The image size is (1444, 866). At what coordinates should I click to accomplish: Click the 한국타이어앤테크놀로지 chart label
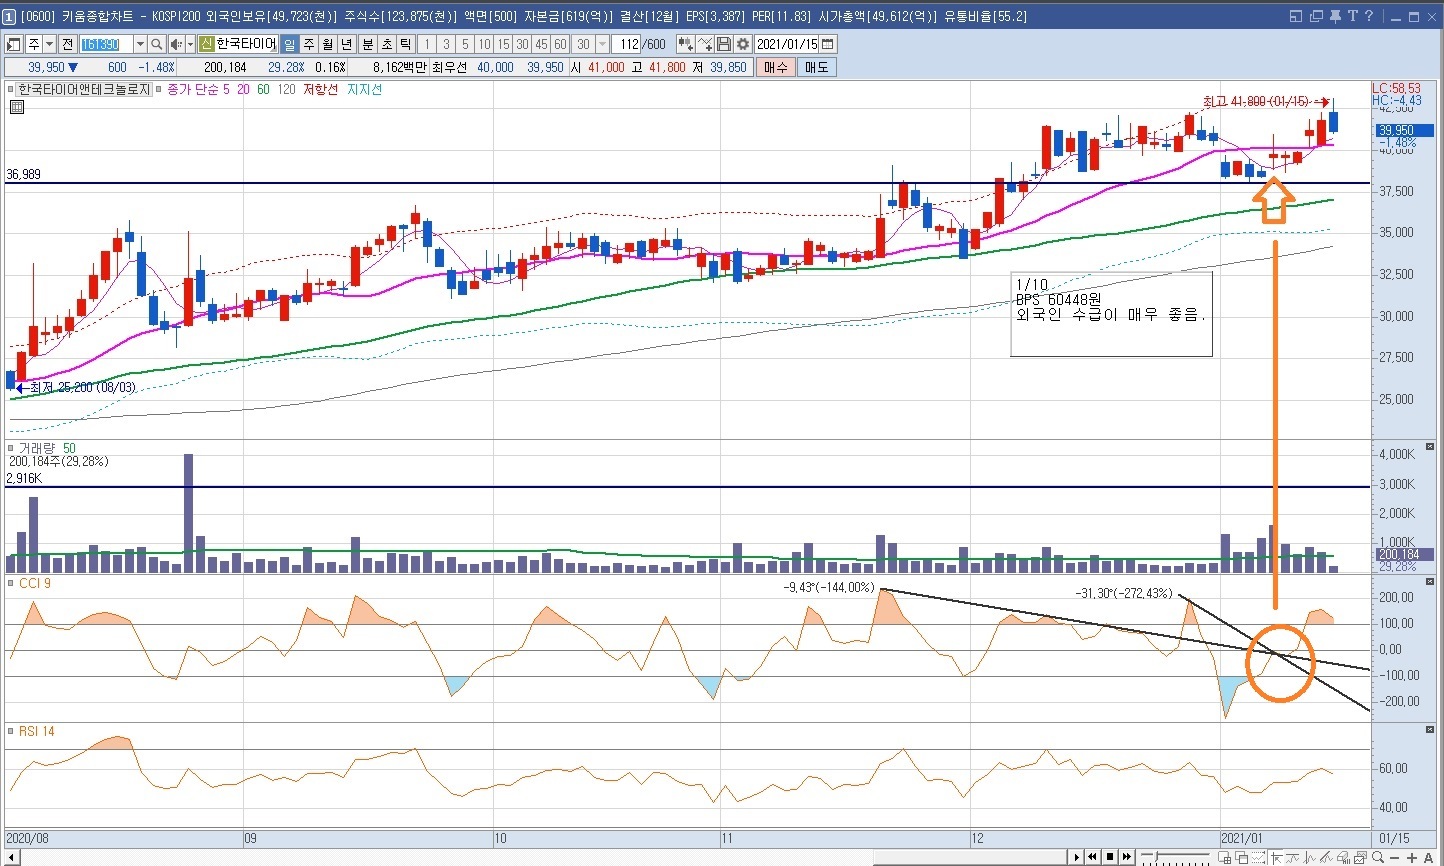point(85,90)
